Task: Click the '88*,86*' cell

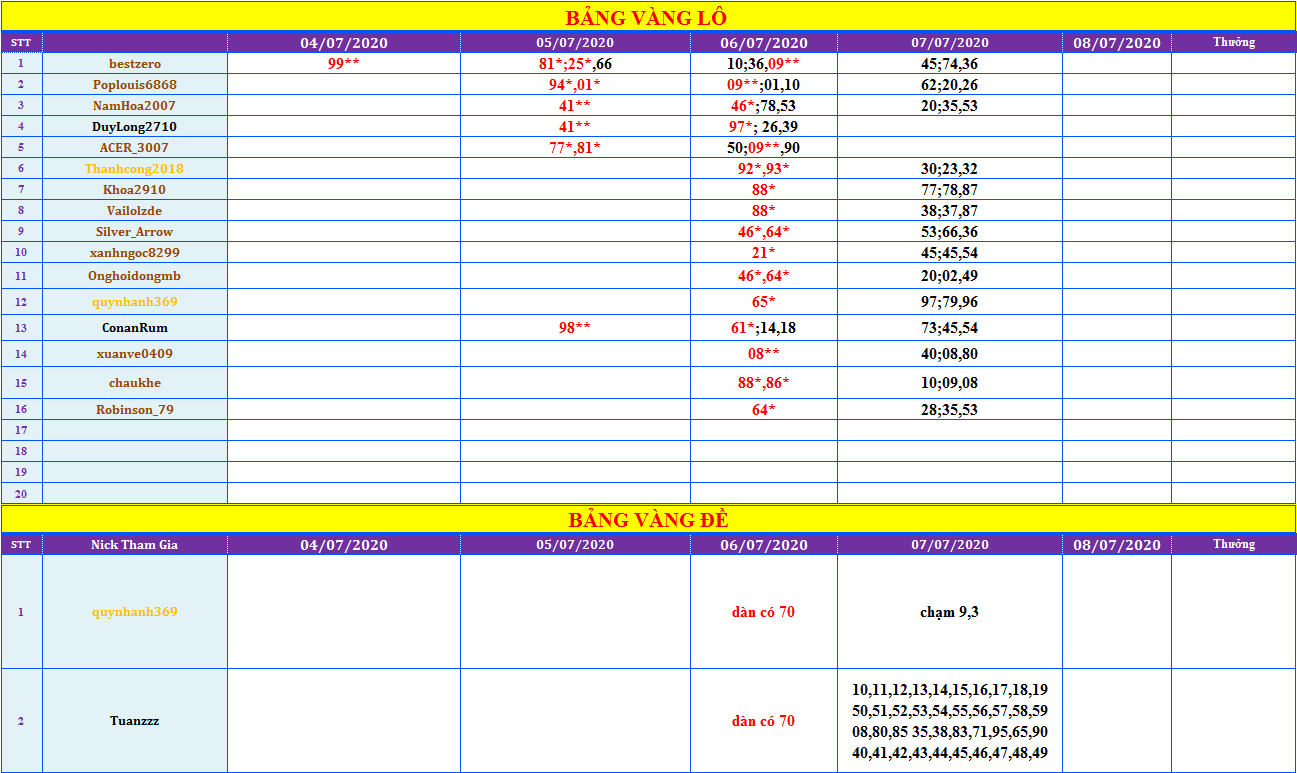Action: click(x=764, y=383)
